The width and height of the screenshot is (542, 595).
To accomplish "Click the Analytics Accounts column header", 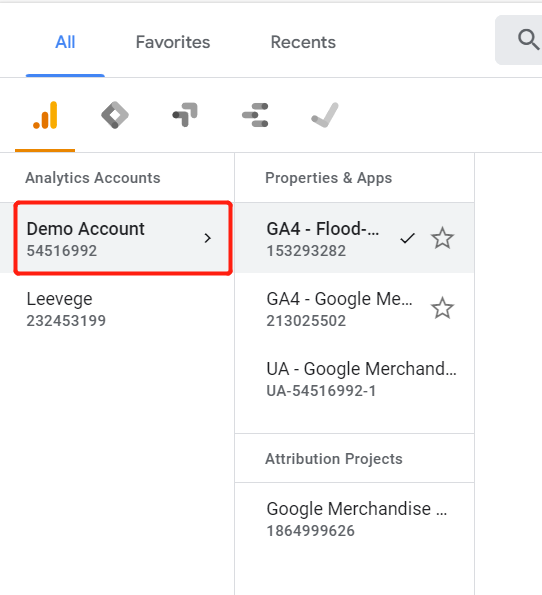I will (93, 178).
